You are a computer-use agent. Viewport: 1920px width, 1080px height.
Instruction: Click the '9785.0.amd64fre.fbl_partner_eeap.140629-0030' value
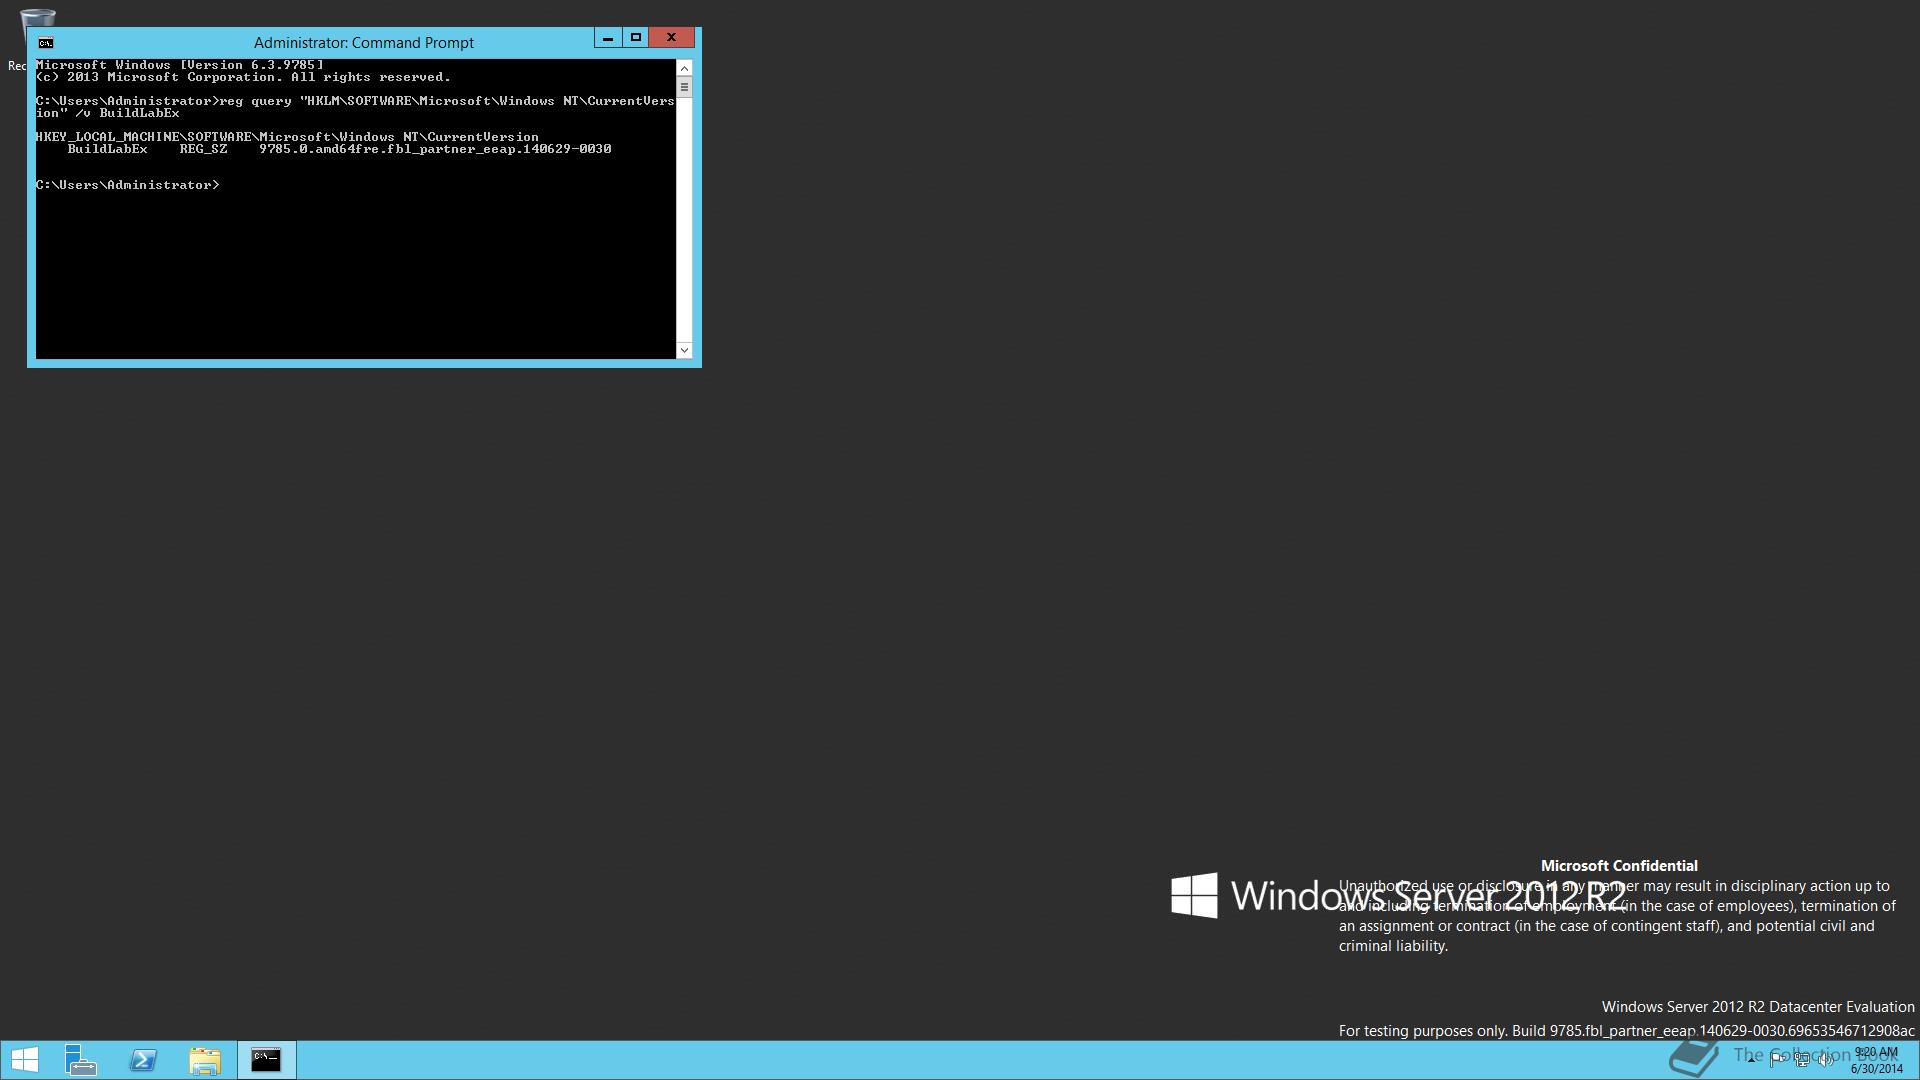[x=435, y=149]
